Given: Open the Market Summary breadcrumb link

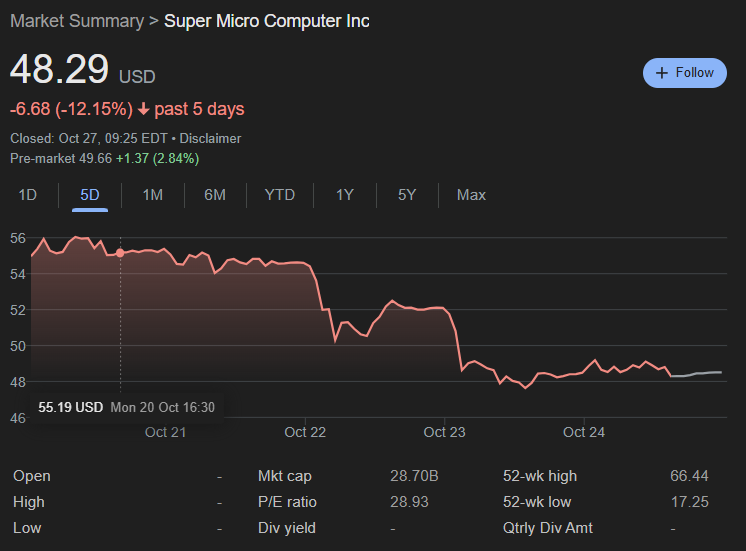Looking at the screenshot, I should point(76,21).
